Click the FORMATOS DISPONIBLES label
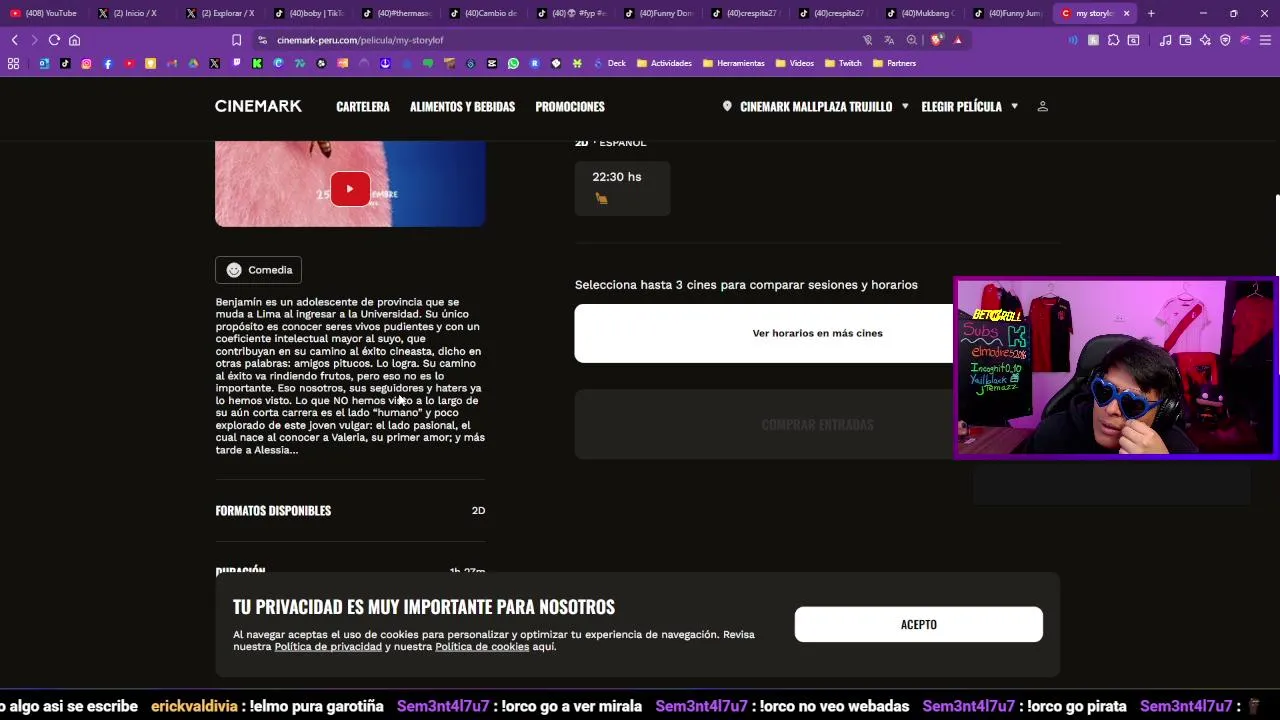 tap(273, 511)
